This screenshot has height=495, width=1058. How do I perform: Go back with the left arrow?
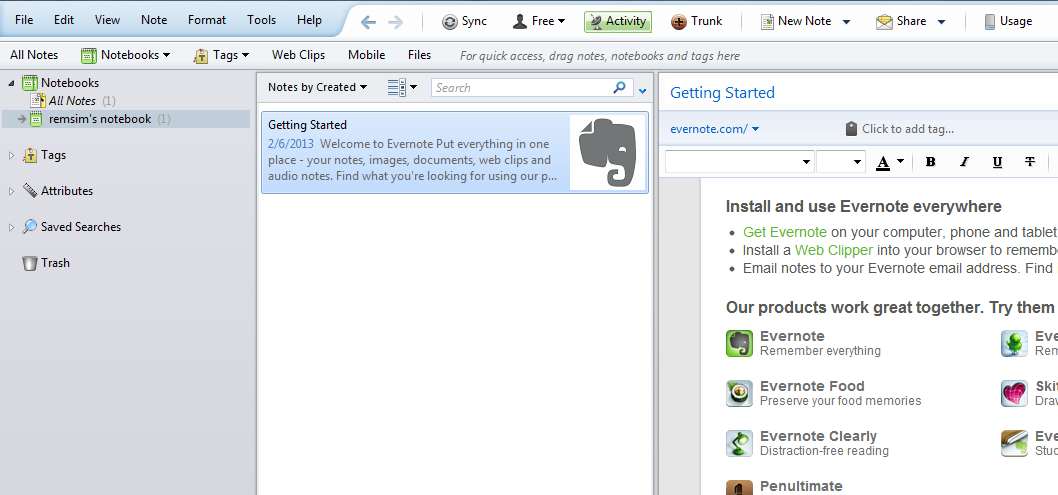click(x=368, y=22)
